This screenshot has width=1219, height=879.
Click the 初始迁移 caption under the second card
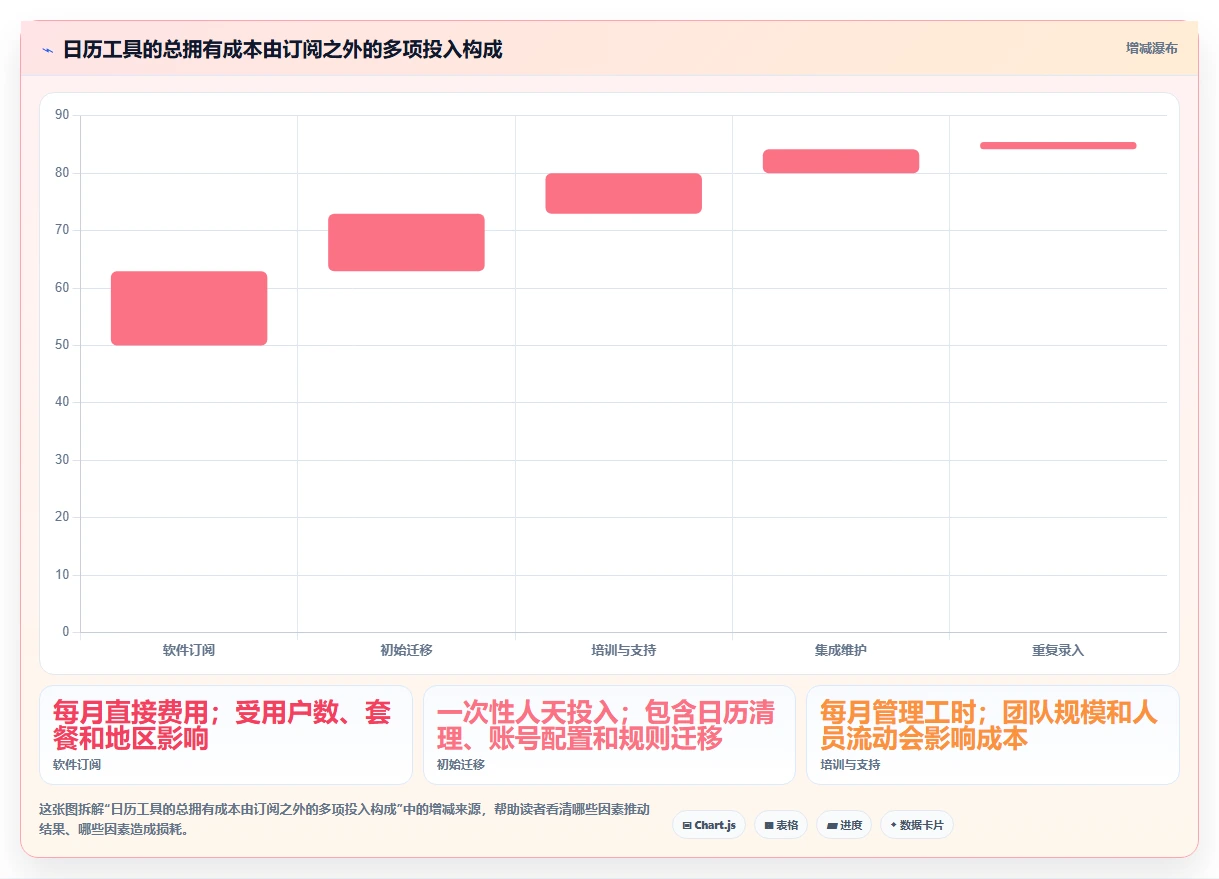click(461, 765)
